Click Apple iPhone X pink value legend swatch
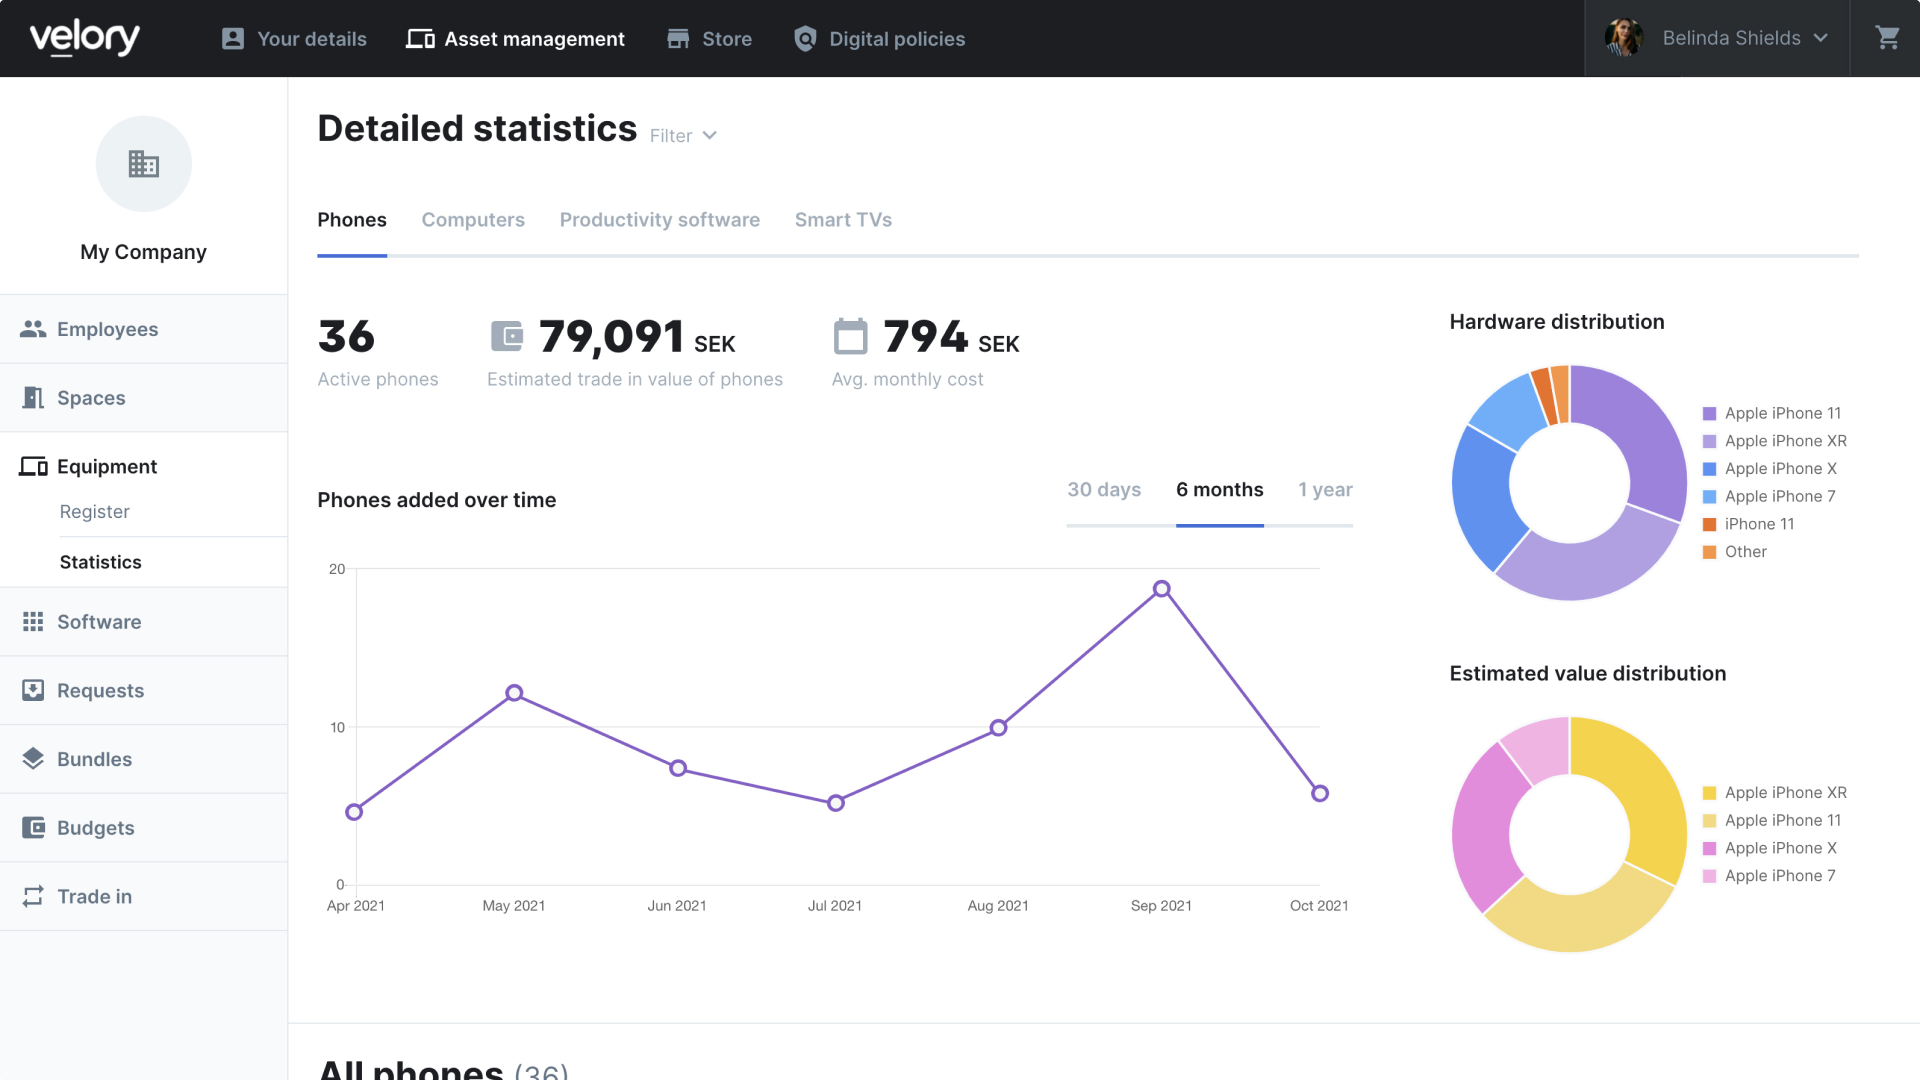 click(x=1709, y=848)
